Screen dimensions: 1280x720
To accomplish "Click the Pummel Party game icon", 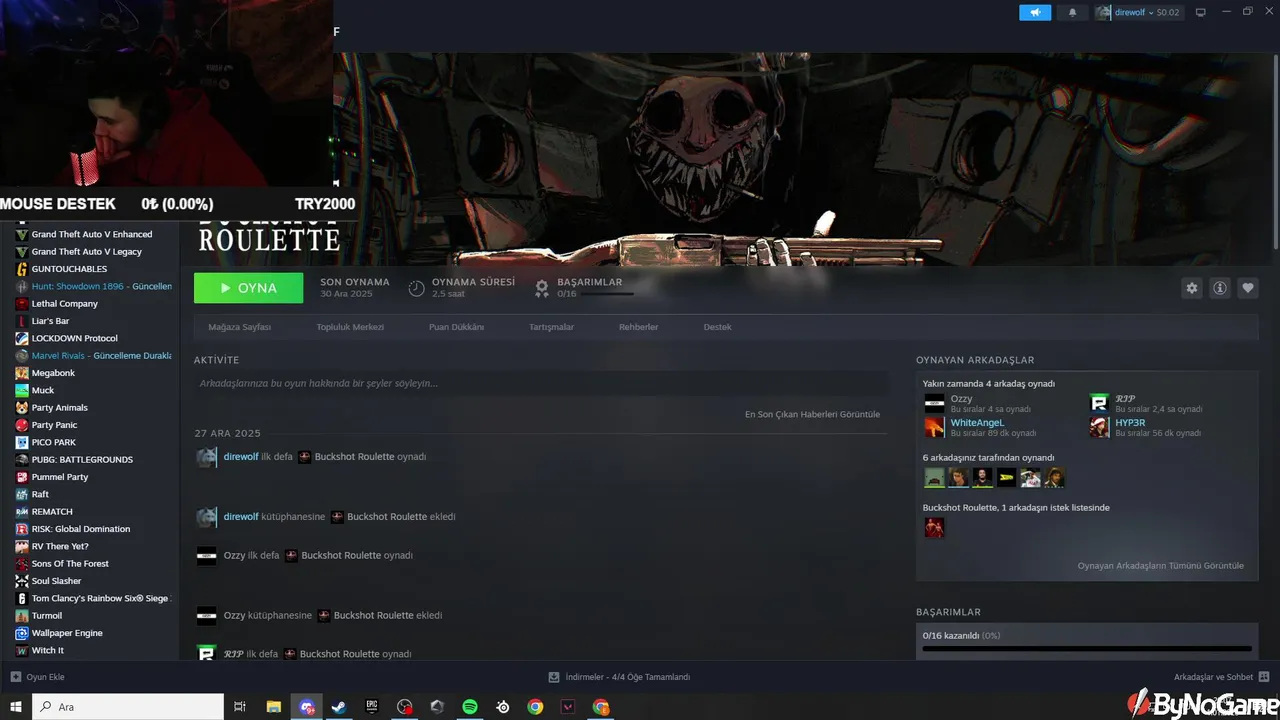I will pyautogui.click(x=22, y=477).
